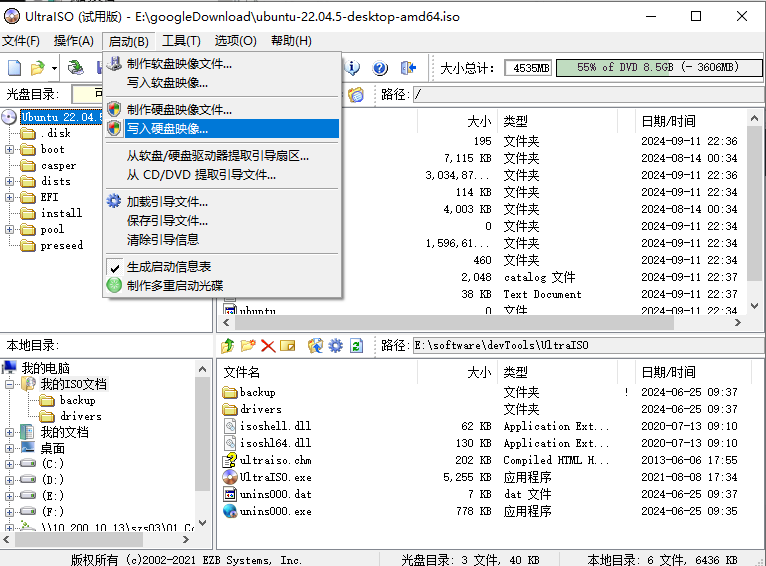The width and height of the screenshot is (766, 566).
Task: Expand the (C:) drive node
Action: [9, 464]
